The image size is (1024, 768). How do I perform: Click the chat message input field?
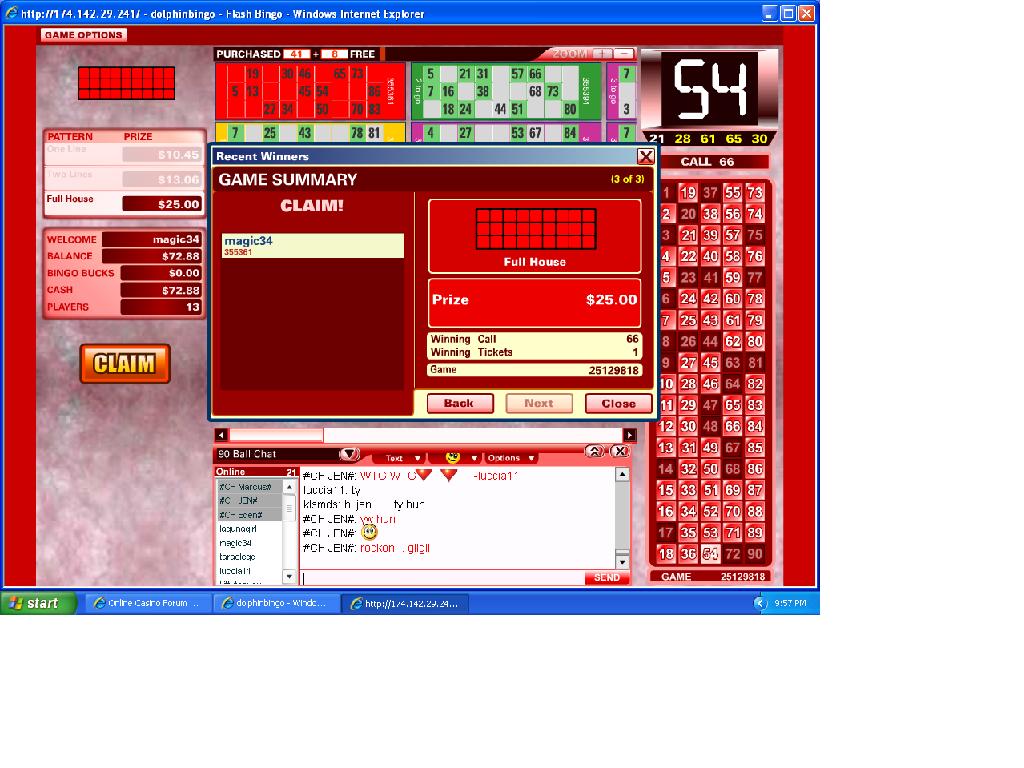coord(442,578)
